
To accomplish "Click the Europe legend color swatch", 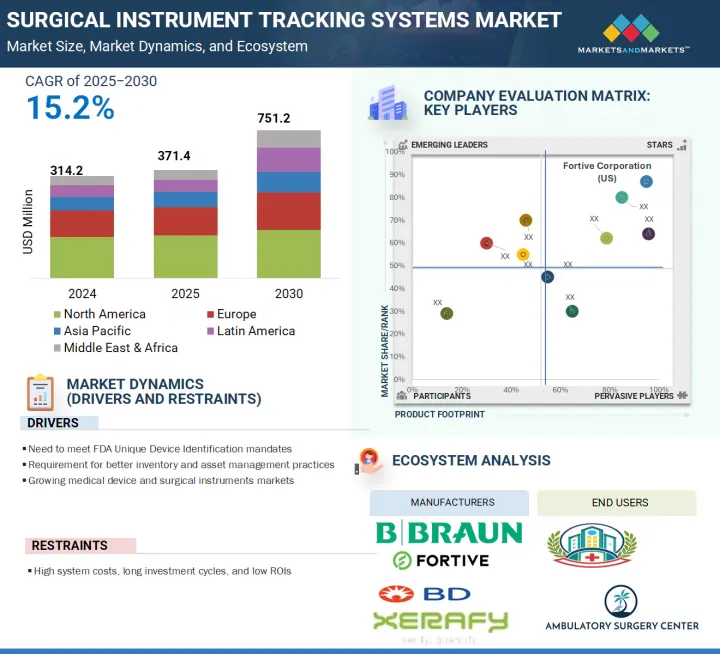I will point(209,314).
